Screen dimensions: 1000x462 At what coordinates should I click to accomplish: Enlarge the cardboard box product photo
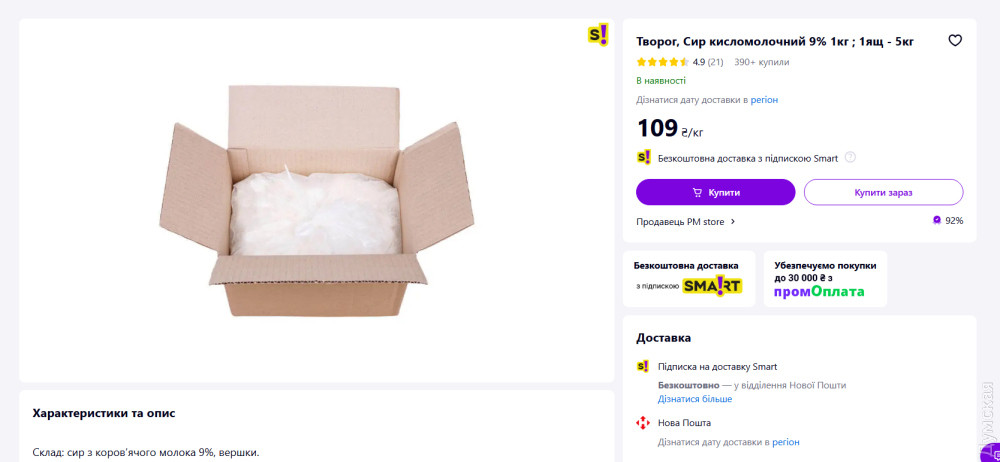pos(316,200)
